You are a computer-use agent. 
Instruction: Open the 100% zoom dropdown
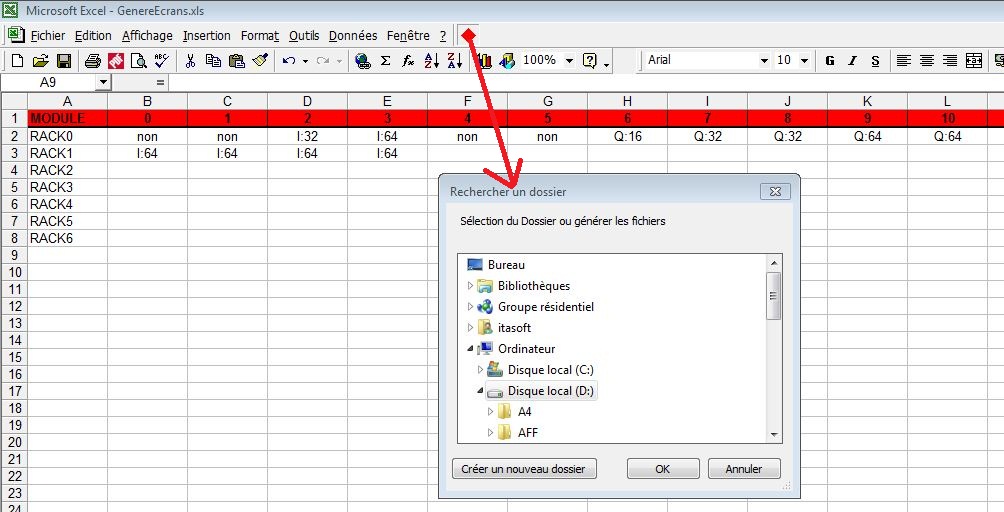(569, 61)
